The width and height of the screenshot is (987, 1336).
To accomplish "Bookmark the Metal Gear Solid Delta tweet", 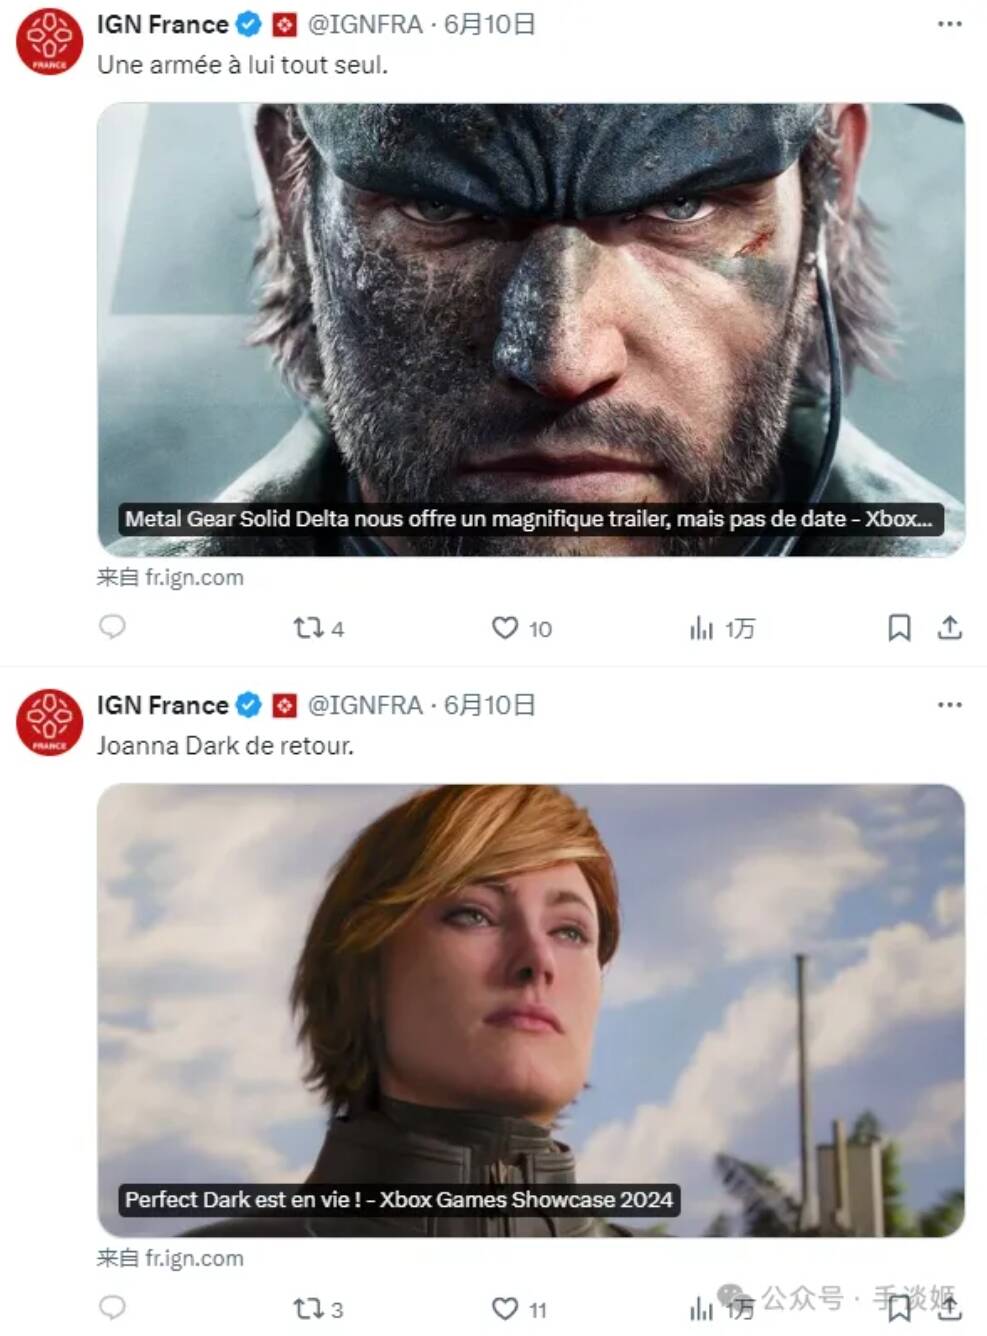I will (x=899, y=628).
